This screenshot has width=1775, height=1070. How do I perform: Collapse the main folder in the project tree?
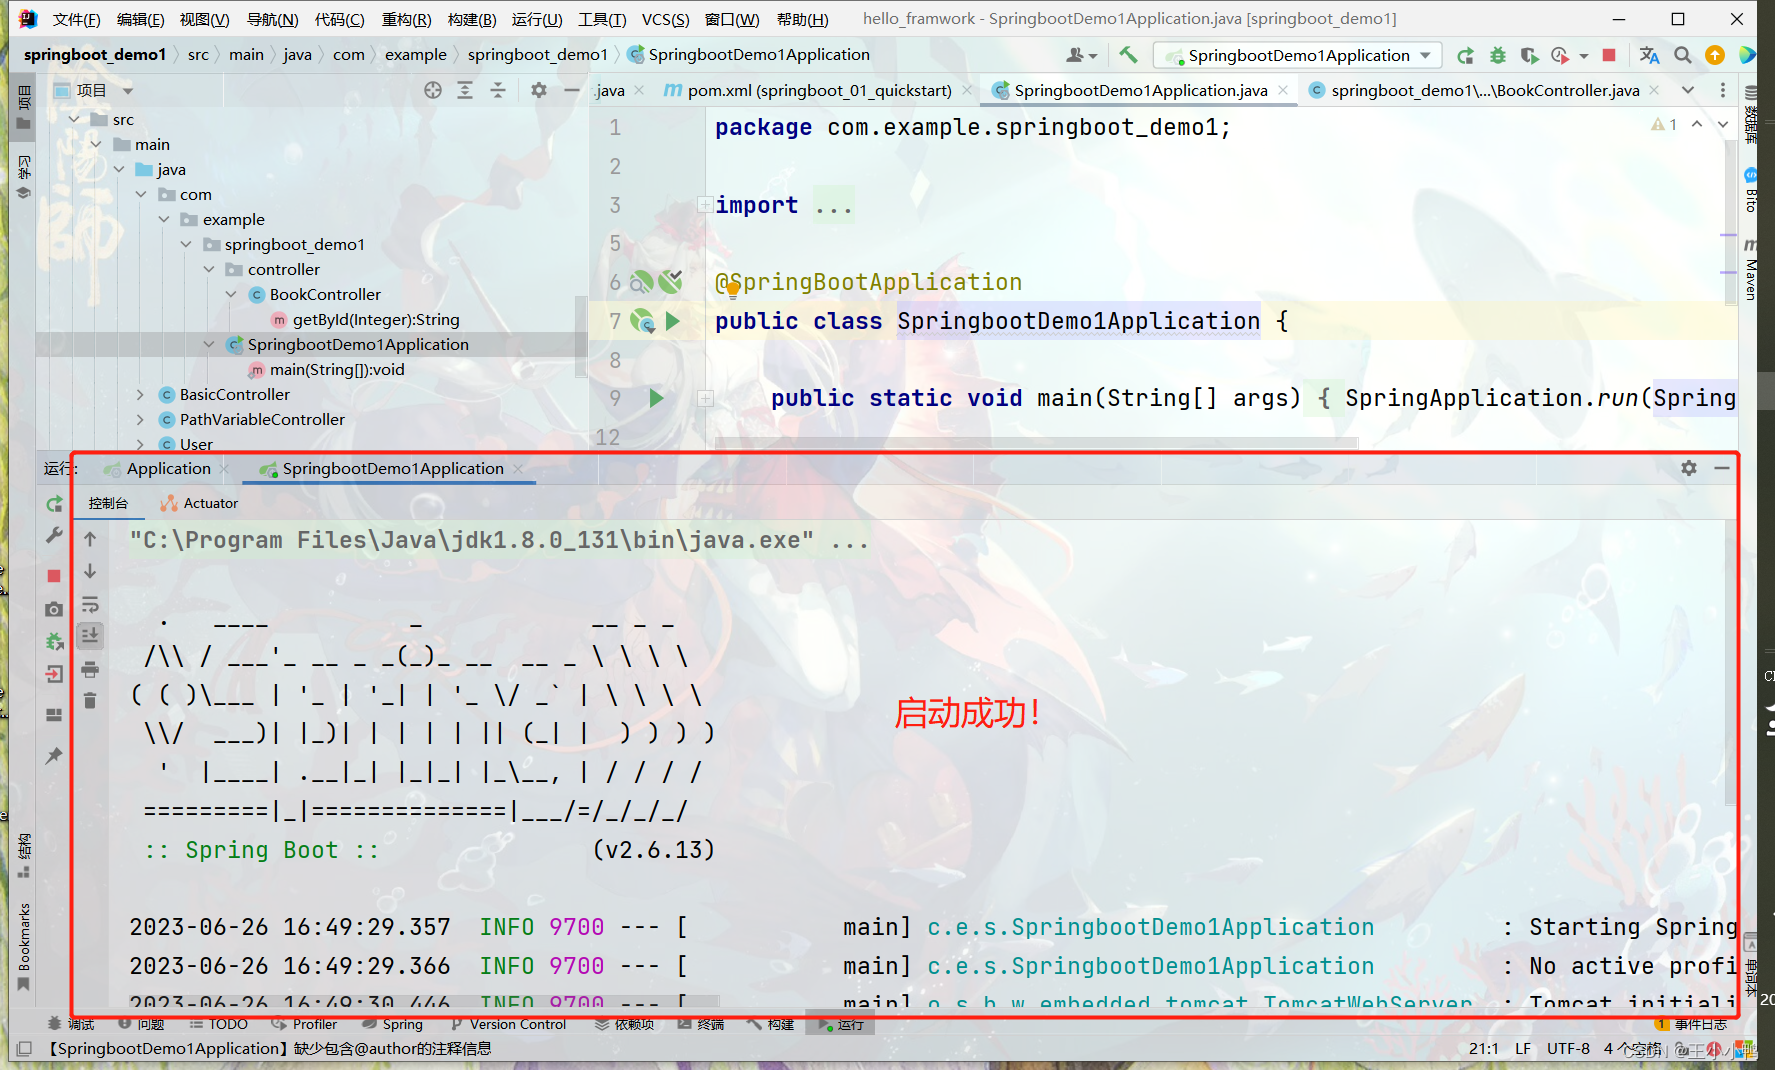point(96,144)
